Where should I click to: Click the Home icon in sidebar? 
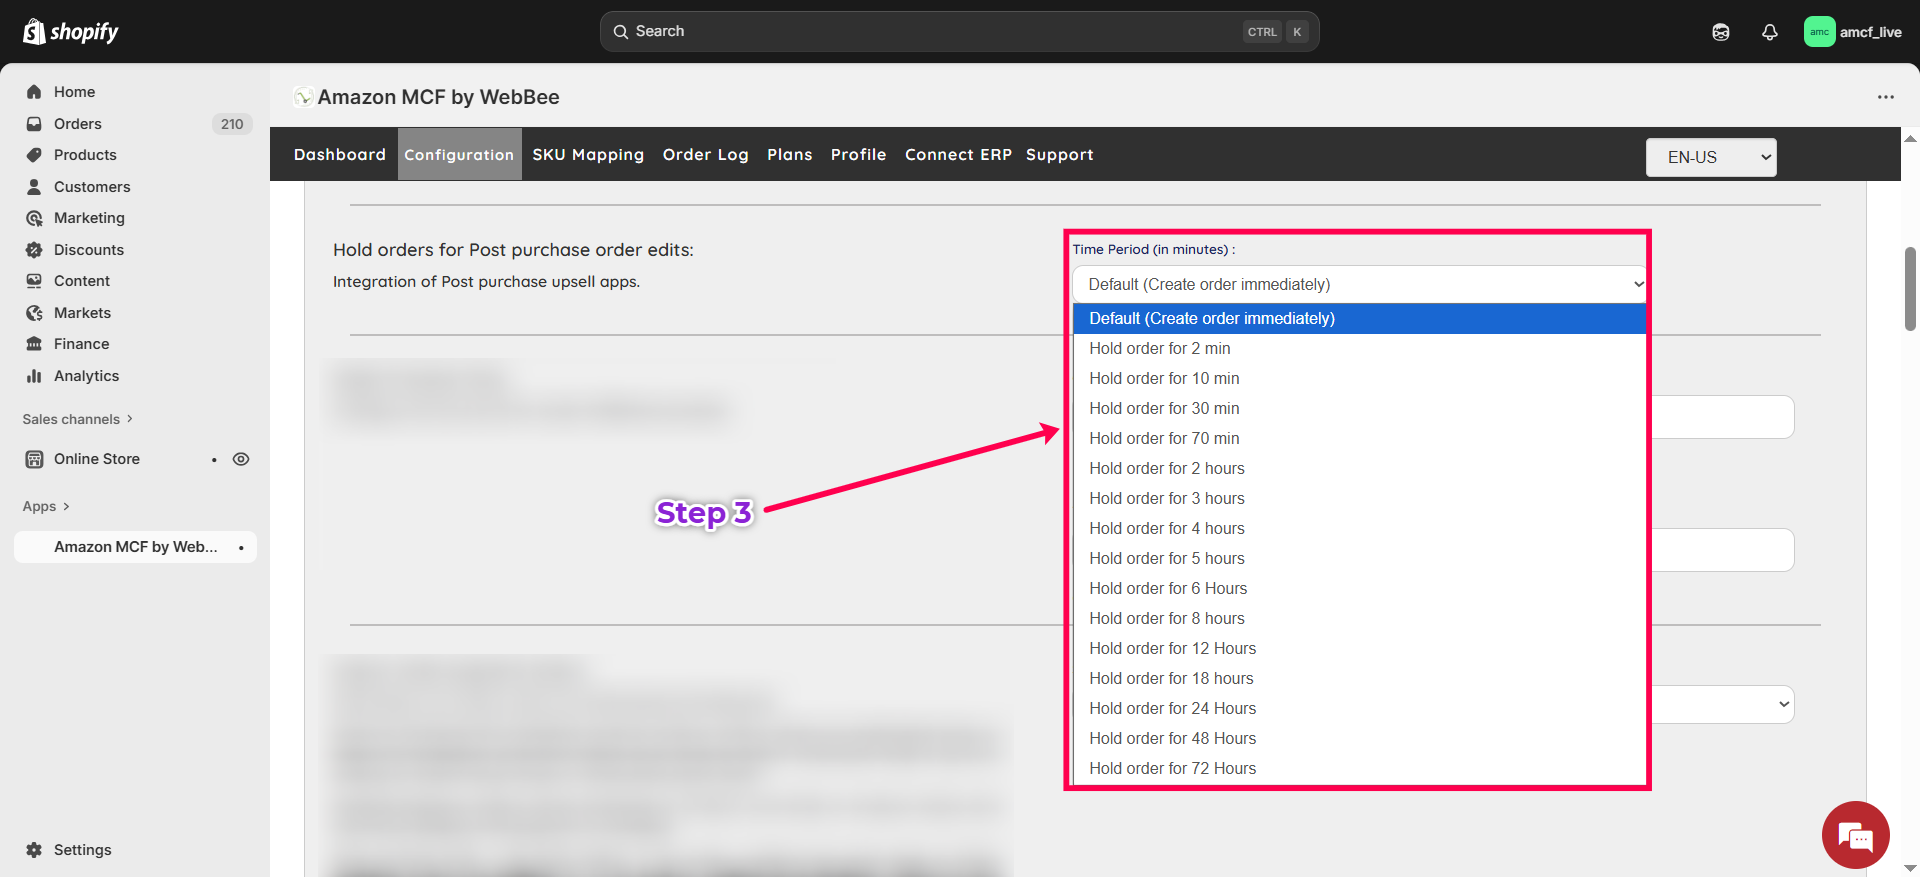34,92
